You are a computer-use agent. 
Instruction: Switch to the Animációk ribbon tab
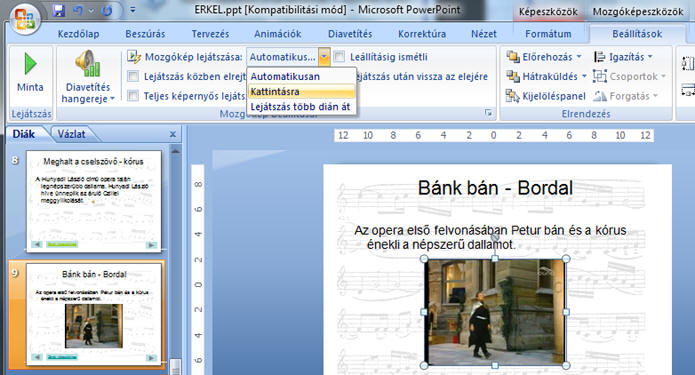point(277,34)
